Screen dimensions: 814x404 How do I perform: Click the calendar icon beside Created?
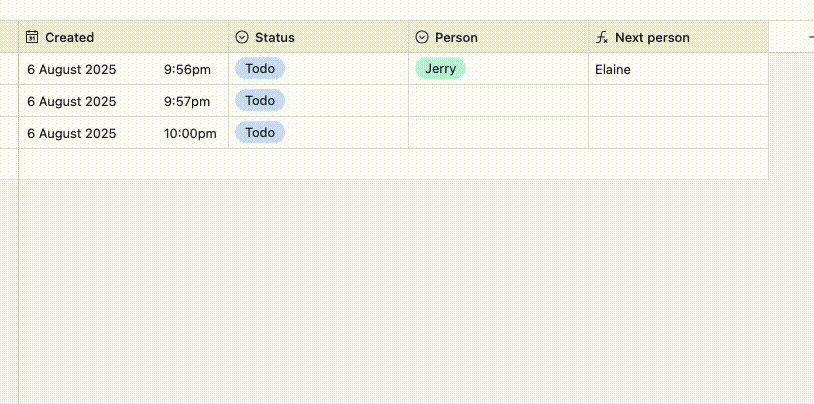coord(32,37)
